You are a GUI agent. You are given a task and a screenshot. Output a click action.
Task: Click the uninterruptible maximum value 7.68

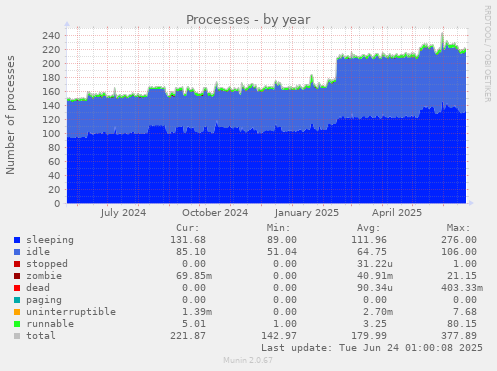tap(465, 312)
